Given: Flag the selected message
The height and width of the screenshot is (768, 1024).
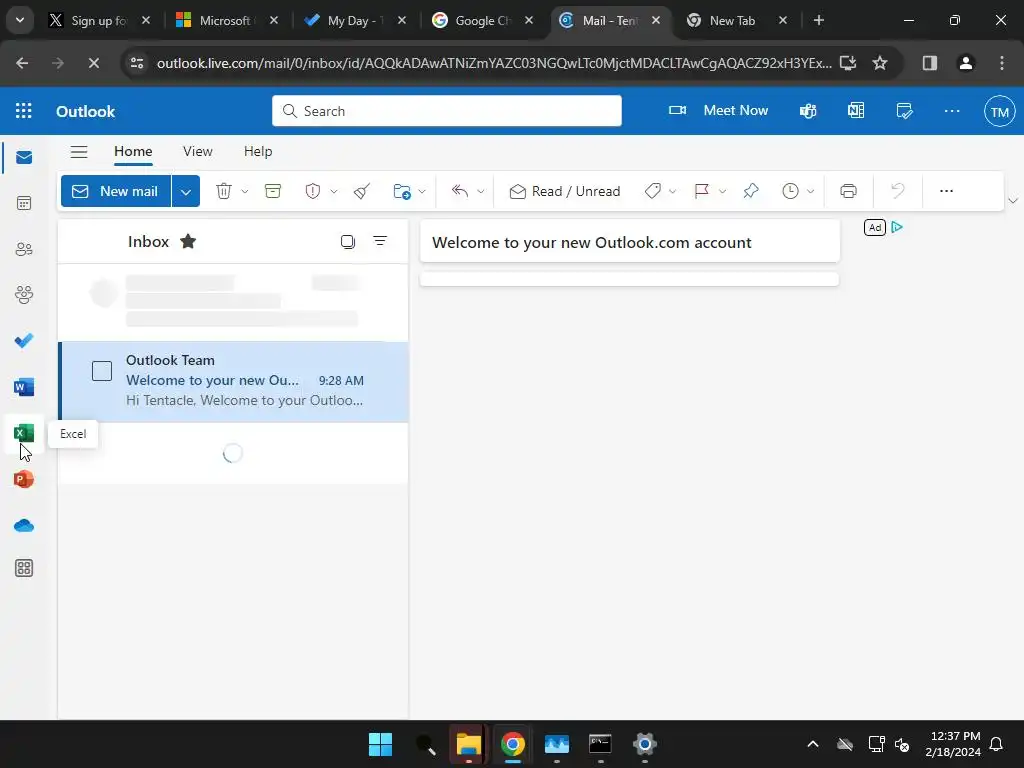Looking at the screenshot, I should (702, 191).
